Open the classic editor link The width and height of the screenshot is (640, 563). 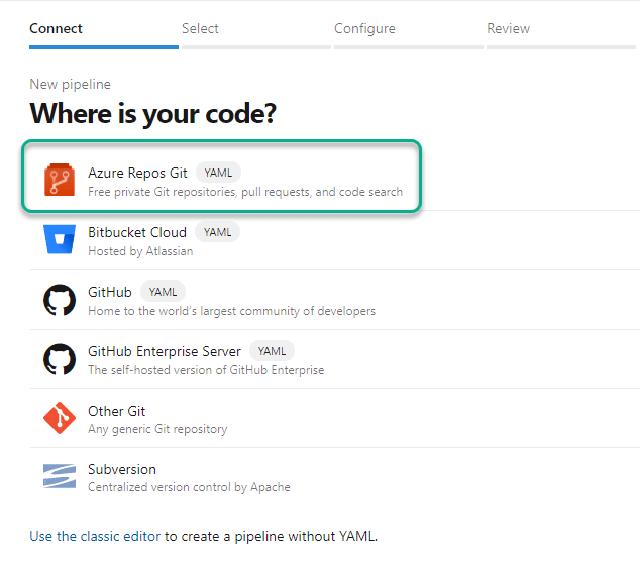(x=95, y=536)
